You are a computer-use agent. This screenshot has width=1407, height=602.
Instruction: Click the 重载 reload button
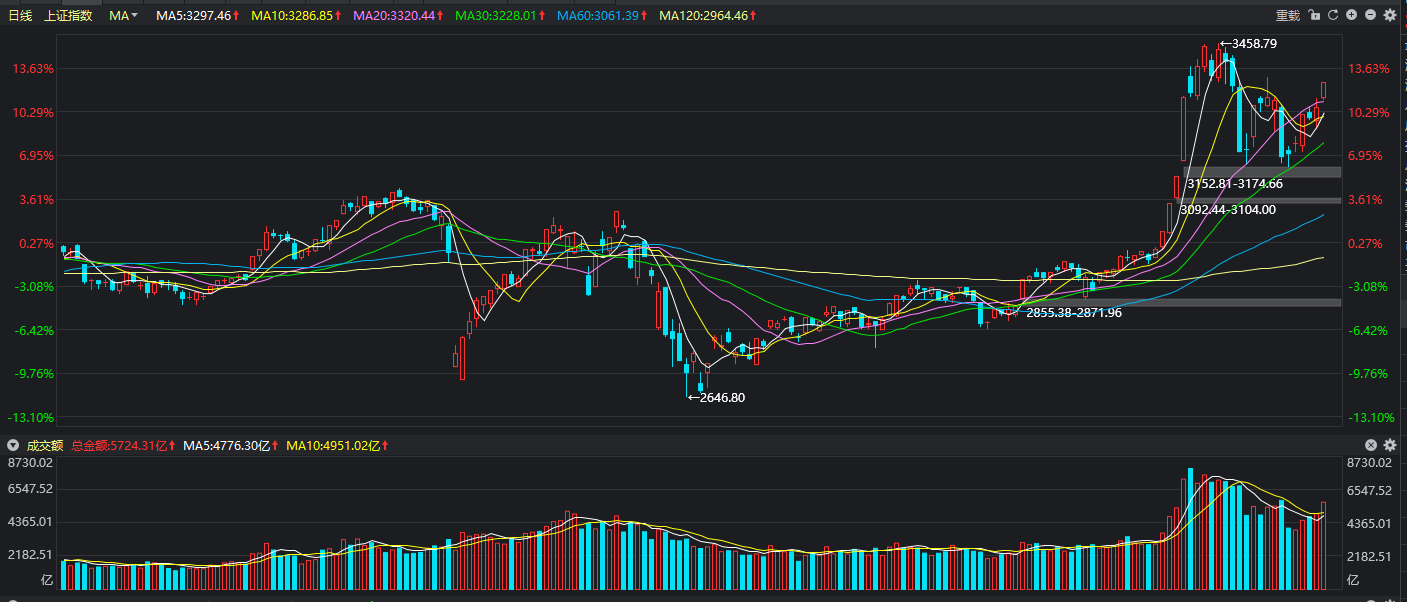(x=1288, y=16)
